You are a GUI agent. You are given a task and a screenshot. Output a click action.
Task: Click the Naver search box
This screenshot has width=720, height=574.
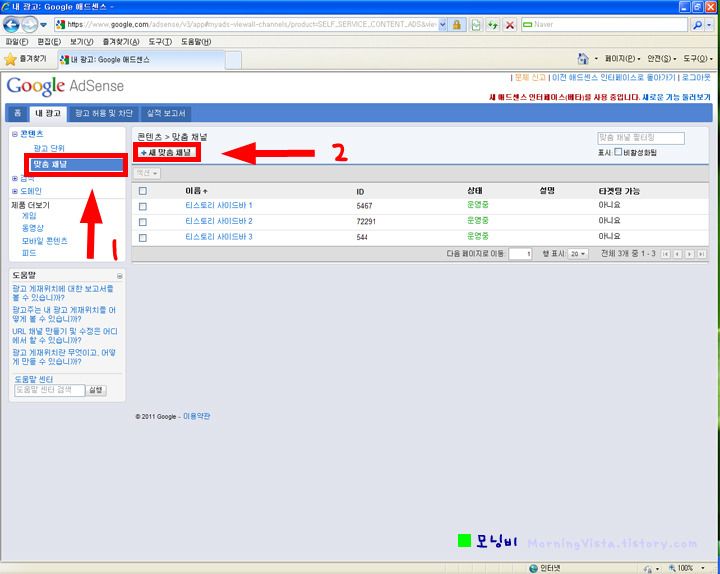point(604,24)
